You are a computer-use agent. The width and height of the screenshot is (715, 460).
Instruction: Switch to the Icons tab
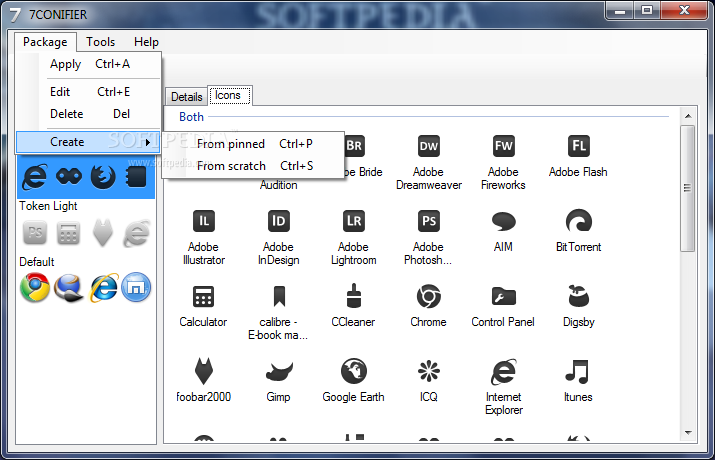[x=229, y=95]
